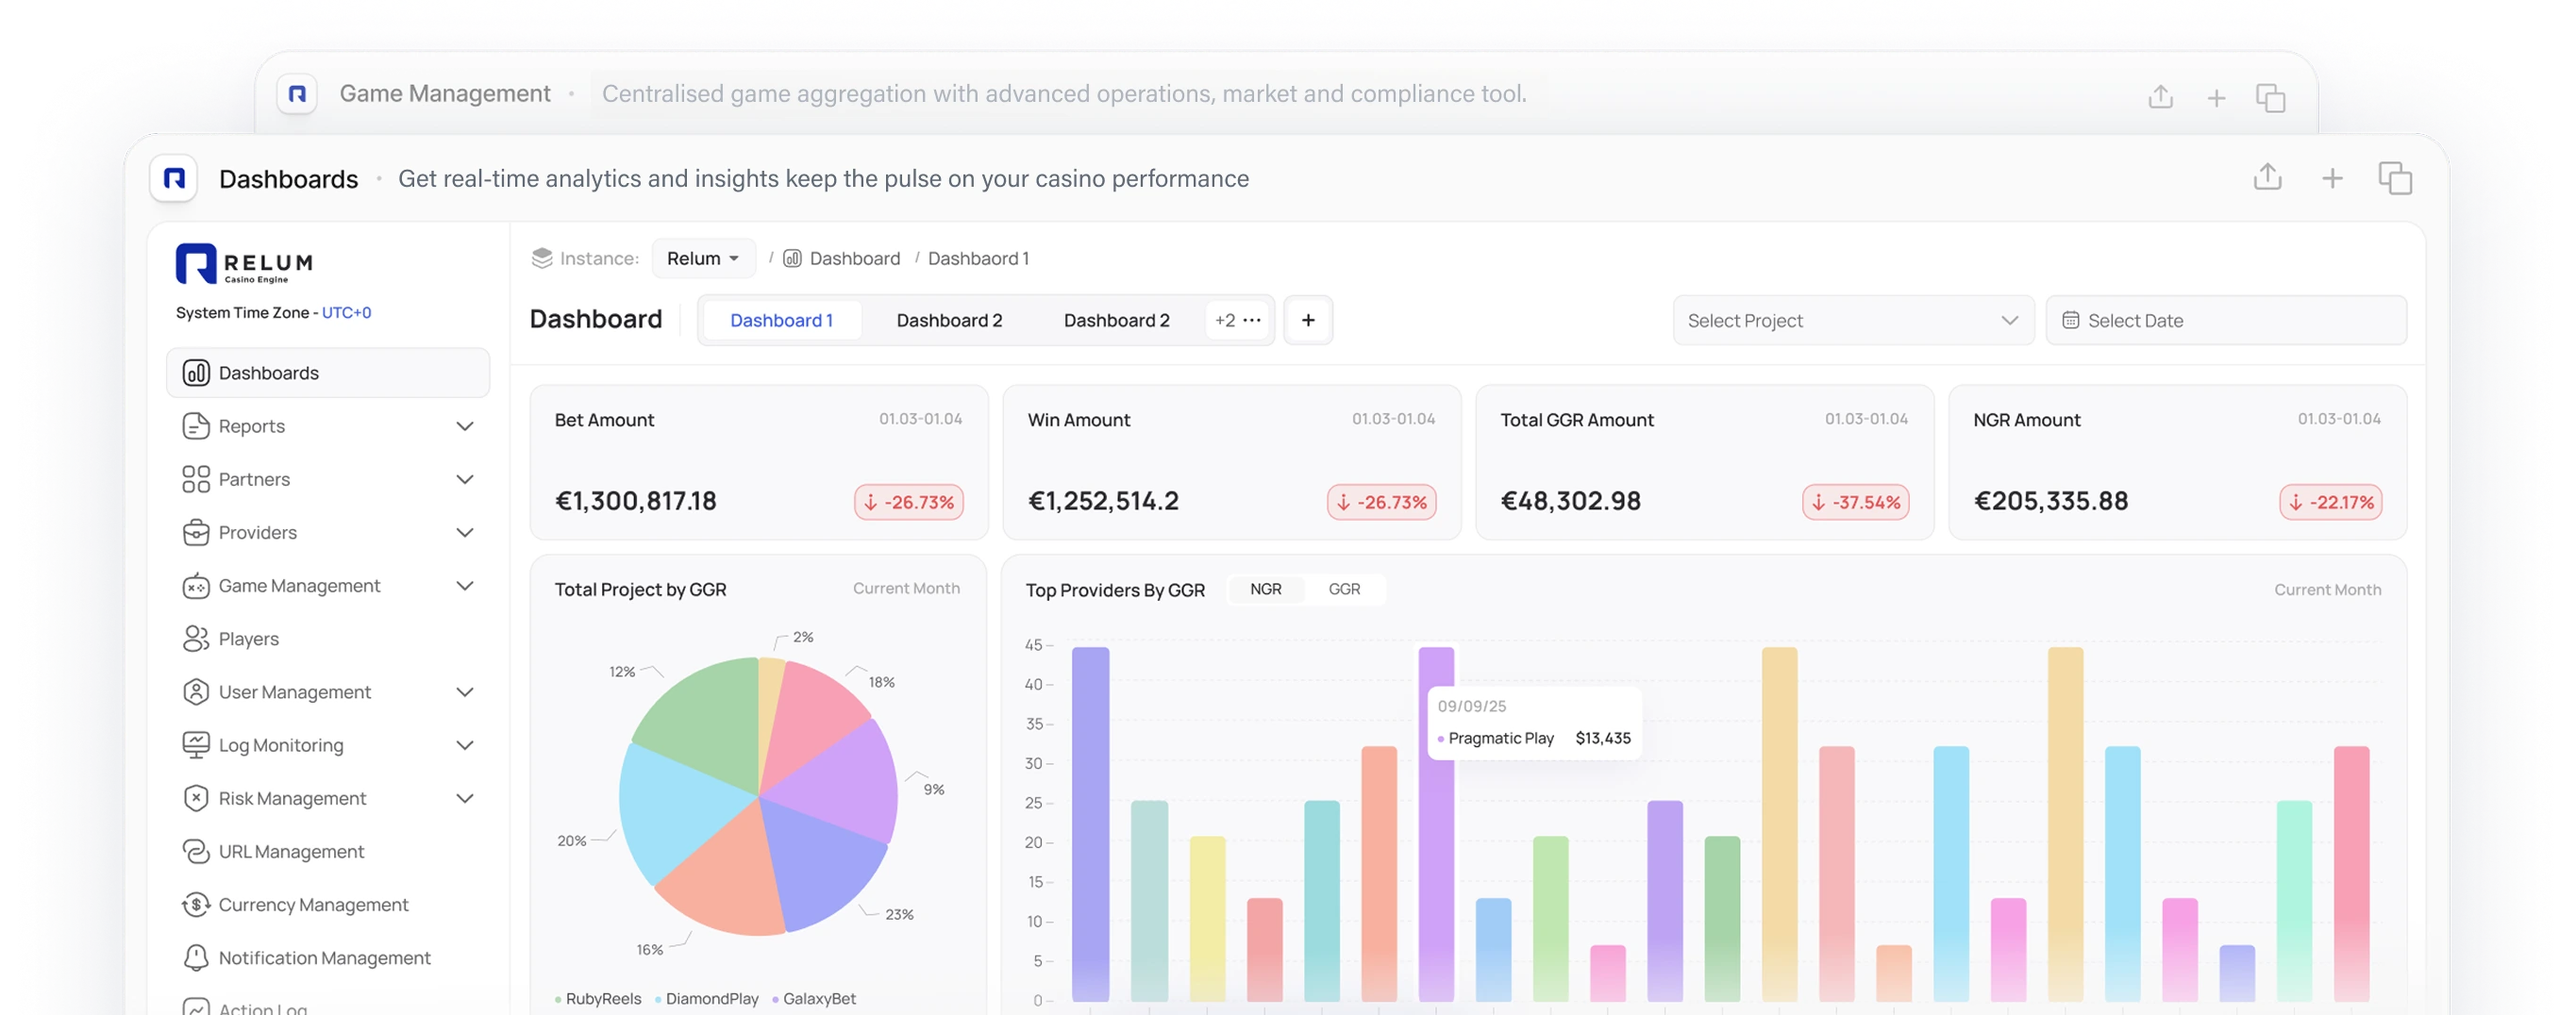Toggle chart to NGR view
This screenshot has height=1015, width=2576.
pos(1265,589)
